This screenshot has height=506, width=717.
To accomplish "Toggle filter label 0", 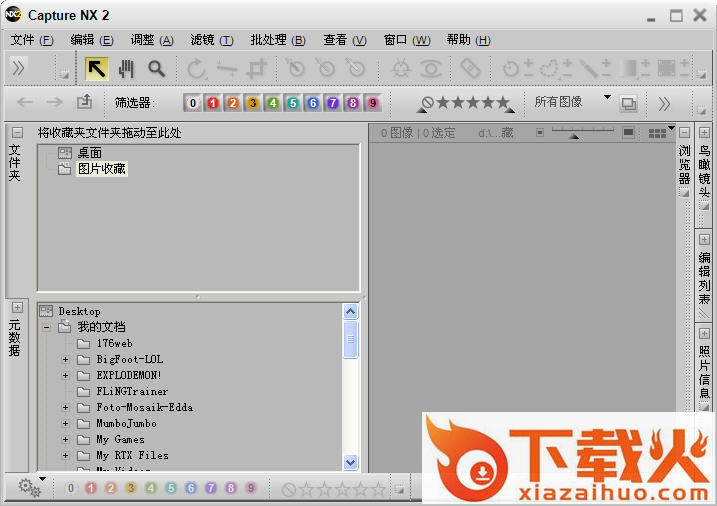I will (x=193, y=103).
